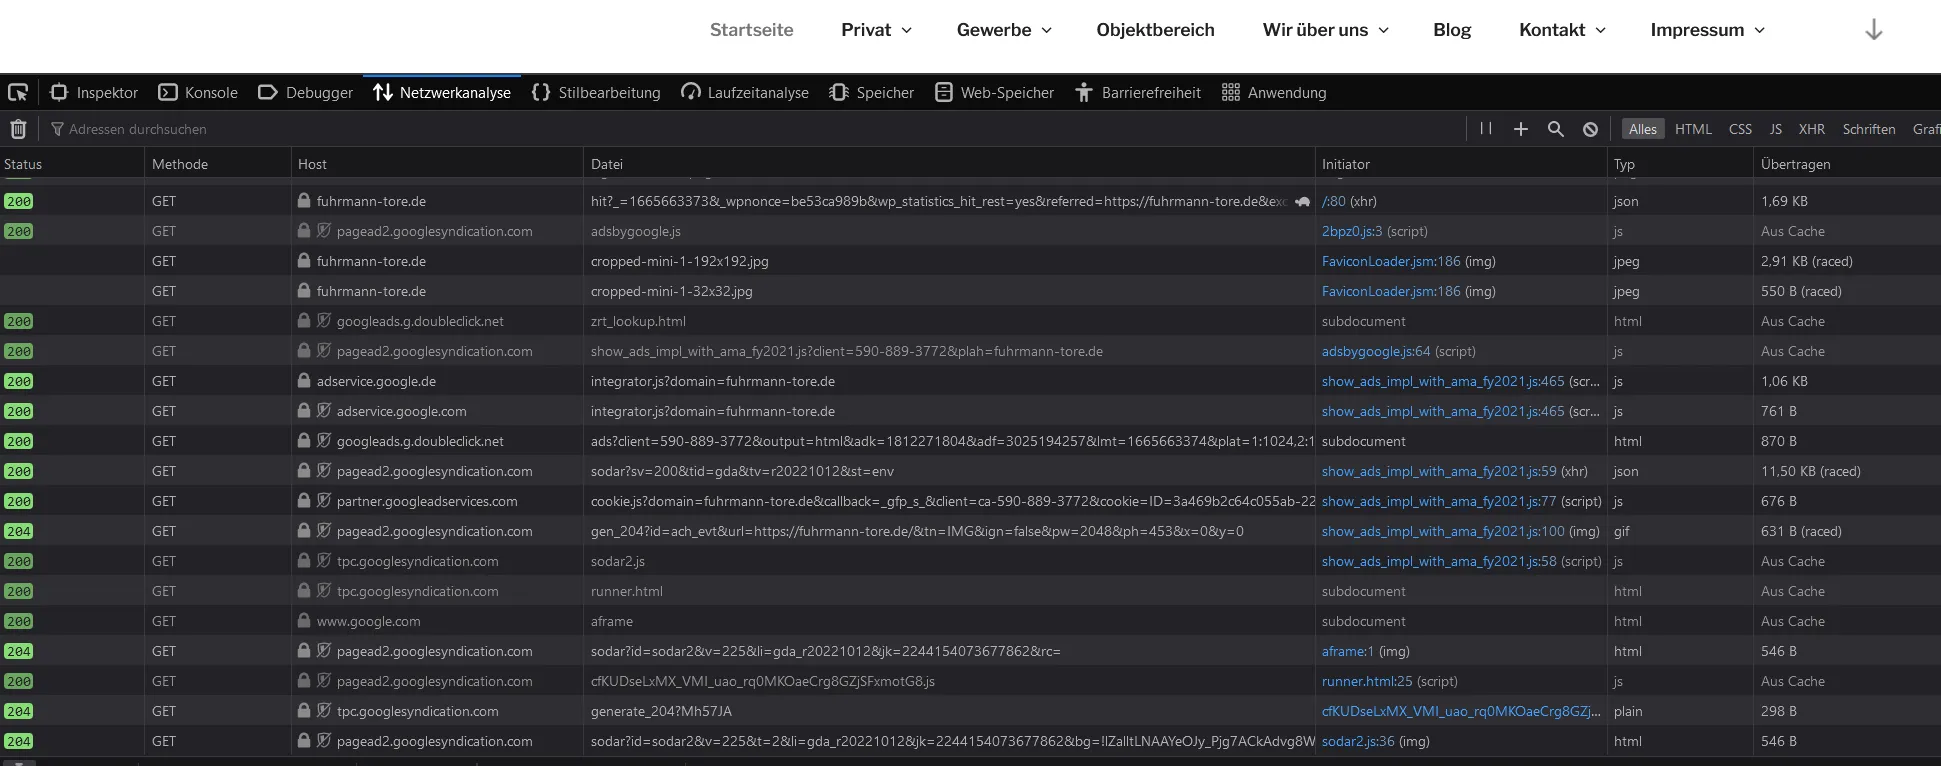Sort requests by the Datei column header
1941x766 pixels.
(x=949, y=164)
